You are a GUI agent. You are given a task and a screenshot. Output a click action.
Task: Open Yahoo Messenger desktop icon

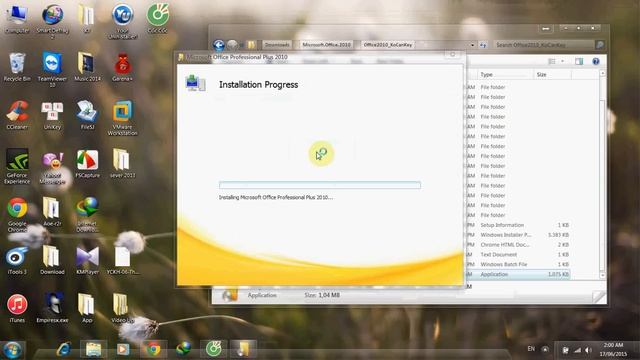(x=52, y=168)
